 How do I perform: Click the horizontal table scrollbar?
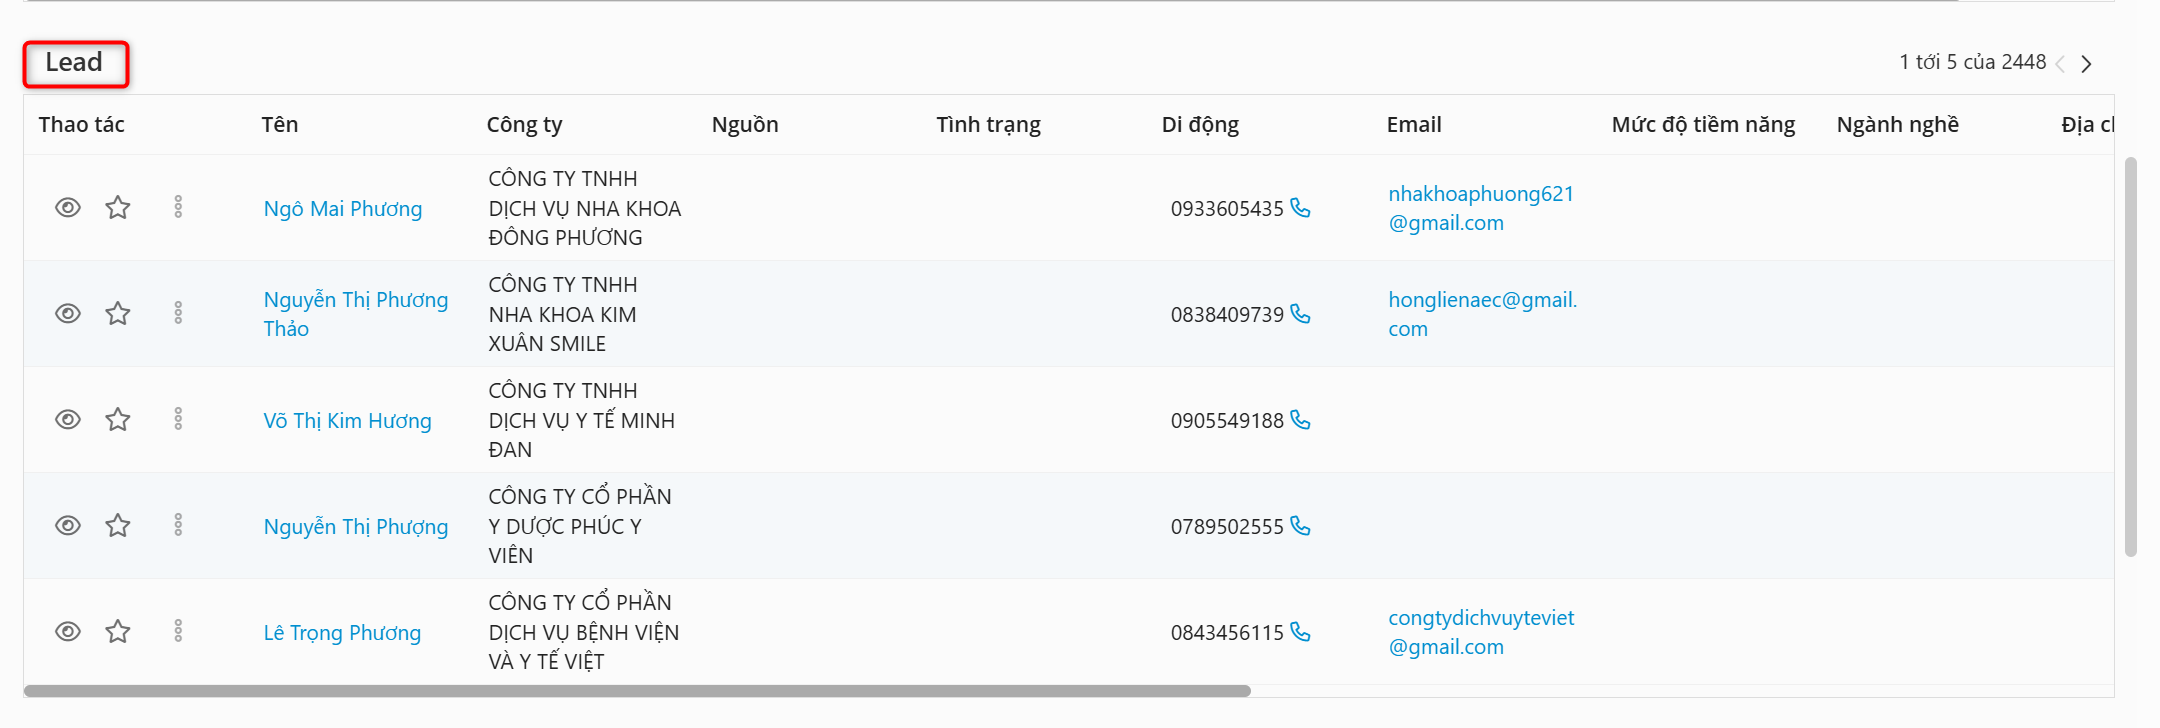click(636, 691)
